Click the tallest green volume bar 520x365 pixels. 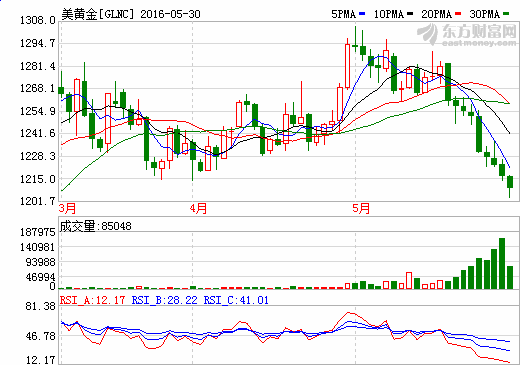(x=502, y=263)
